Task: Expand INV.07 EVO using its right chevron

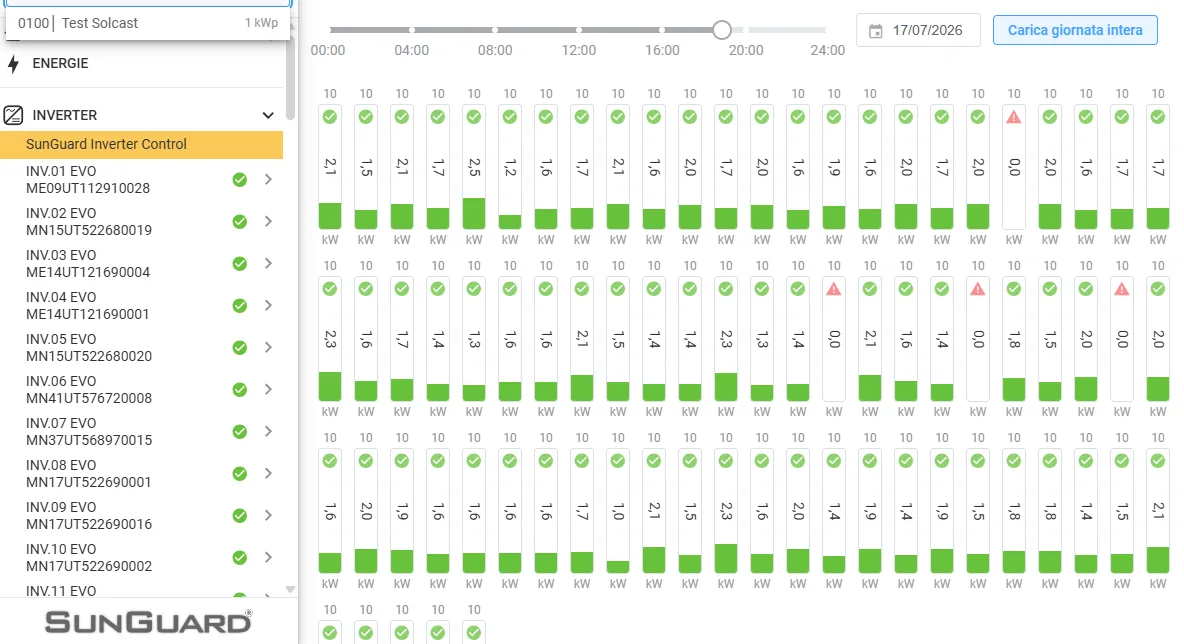Action: point(268,432)
